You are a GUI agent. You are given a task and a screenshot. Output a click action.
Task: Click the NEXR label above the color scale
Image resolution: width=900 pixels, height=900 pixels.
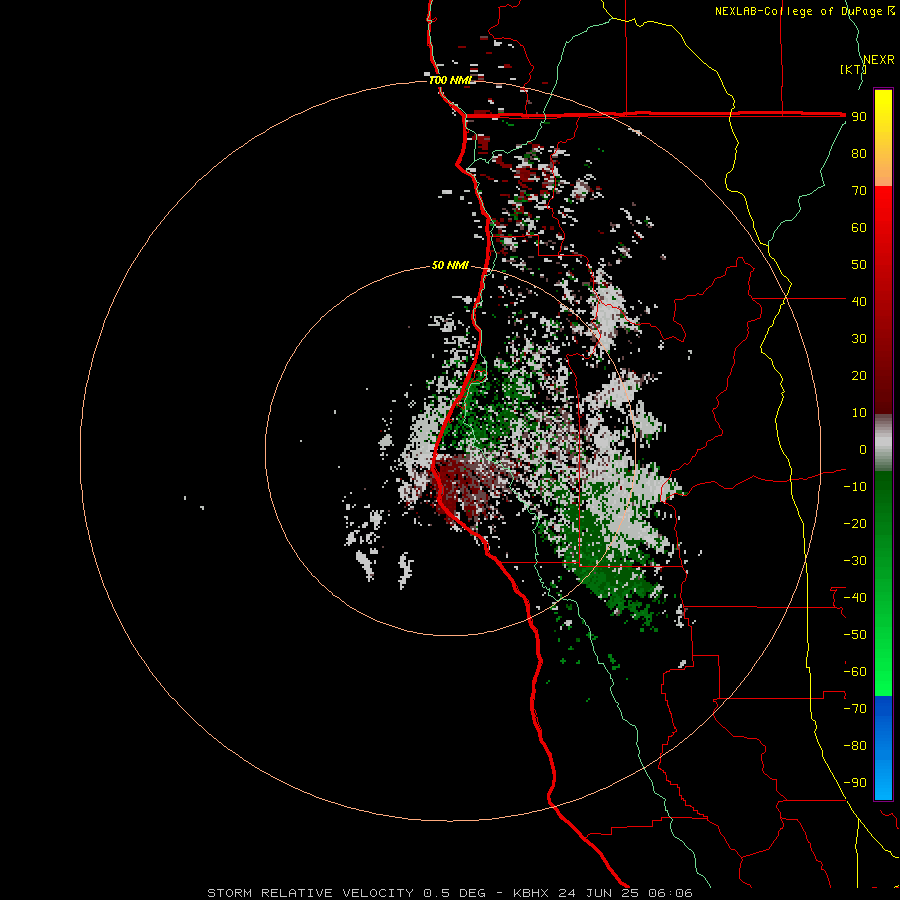tap(879, 60)
